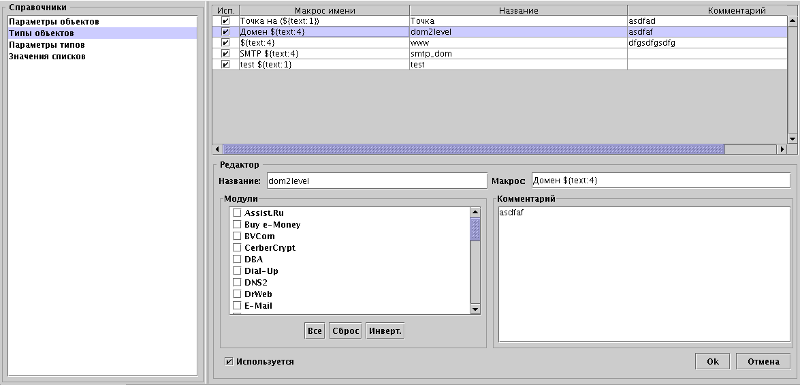Viewport: 800px width, 385px height.
Task: Select 'Типы объектов' in Справочники list
Action: tap(102, 33)
